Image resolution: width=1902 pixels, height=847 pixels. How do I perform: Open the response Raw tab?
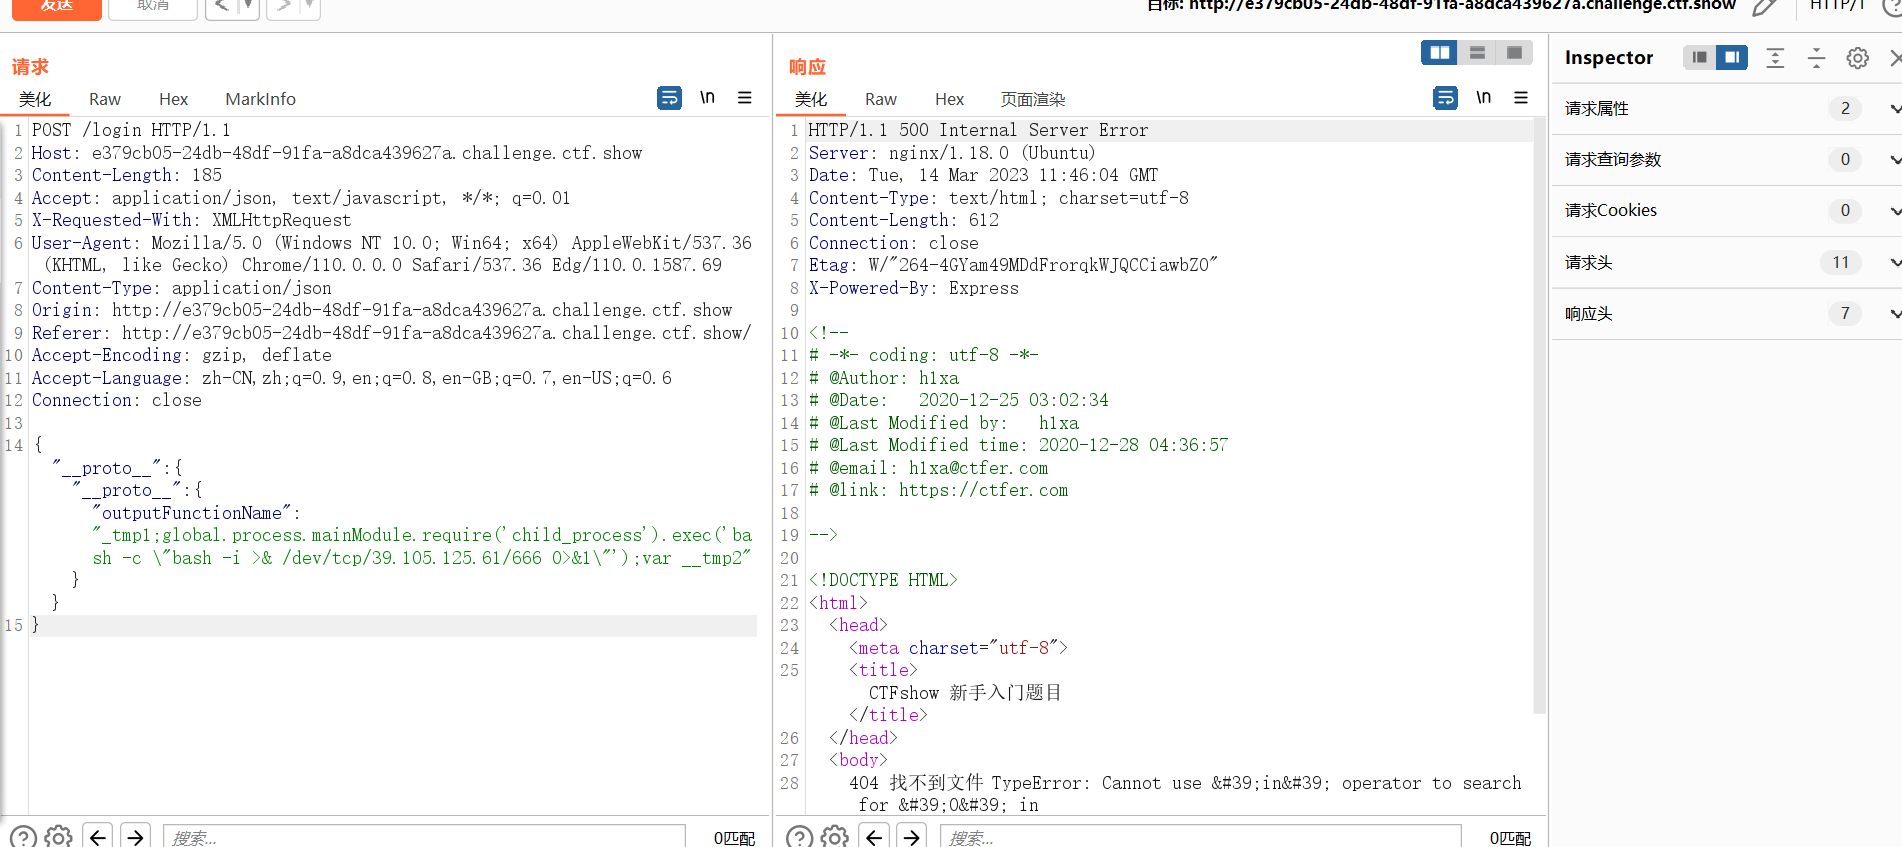[x=881, y=99]
